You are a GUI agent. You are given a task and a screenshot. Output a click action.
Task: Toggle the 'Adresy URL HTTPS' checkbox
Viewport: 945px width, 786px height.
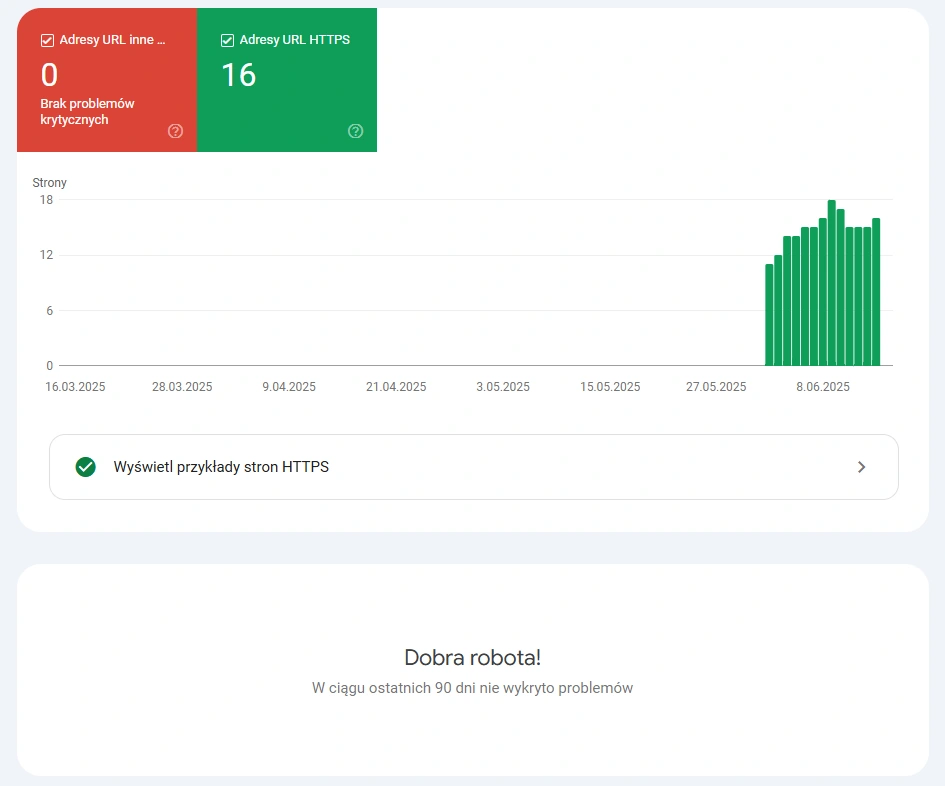click(x=227, y=41)
